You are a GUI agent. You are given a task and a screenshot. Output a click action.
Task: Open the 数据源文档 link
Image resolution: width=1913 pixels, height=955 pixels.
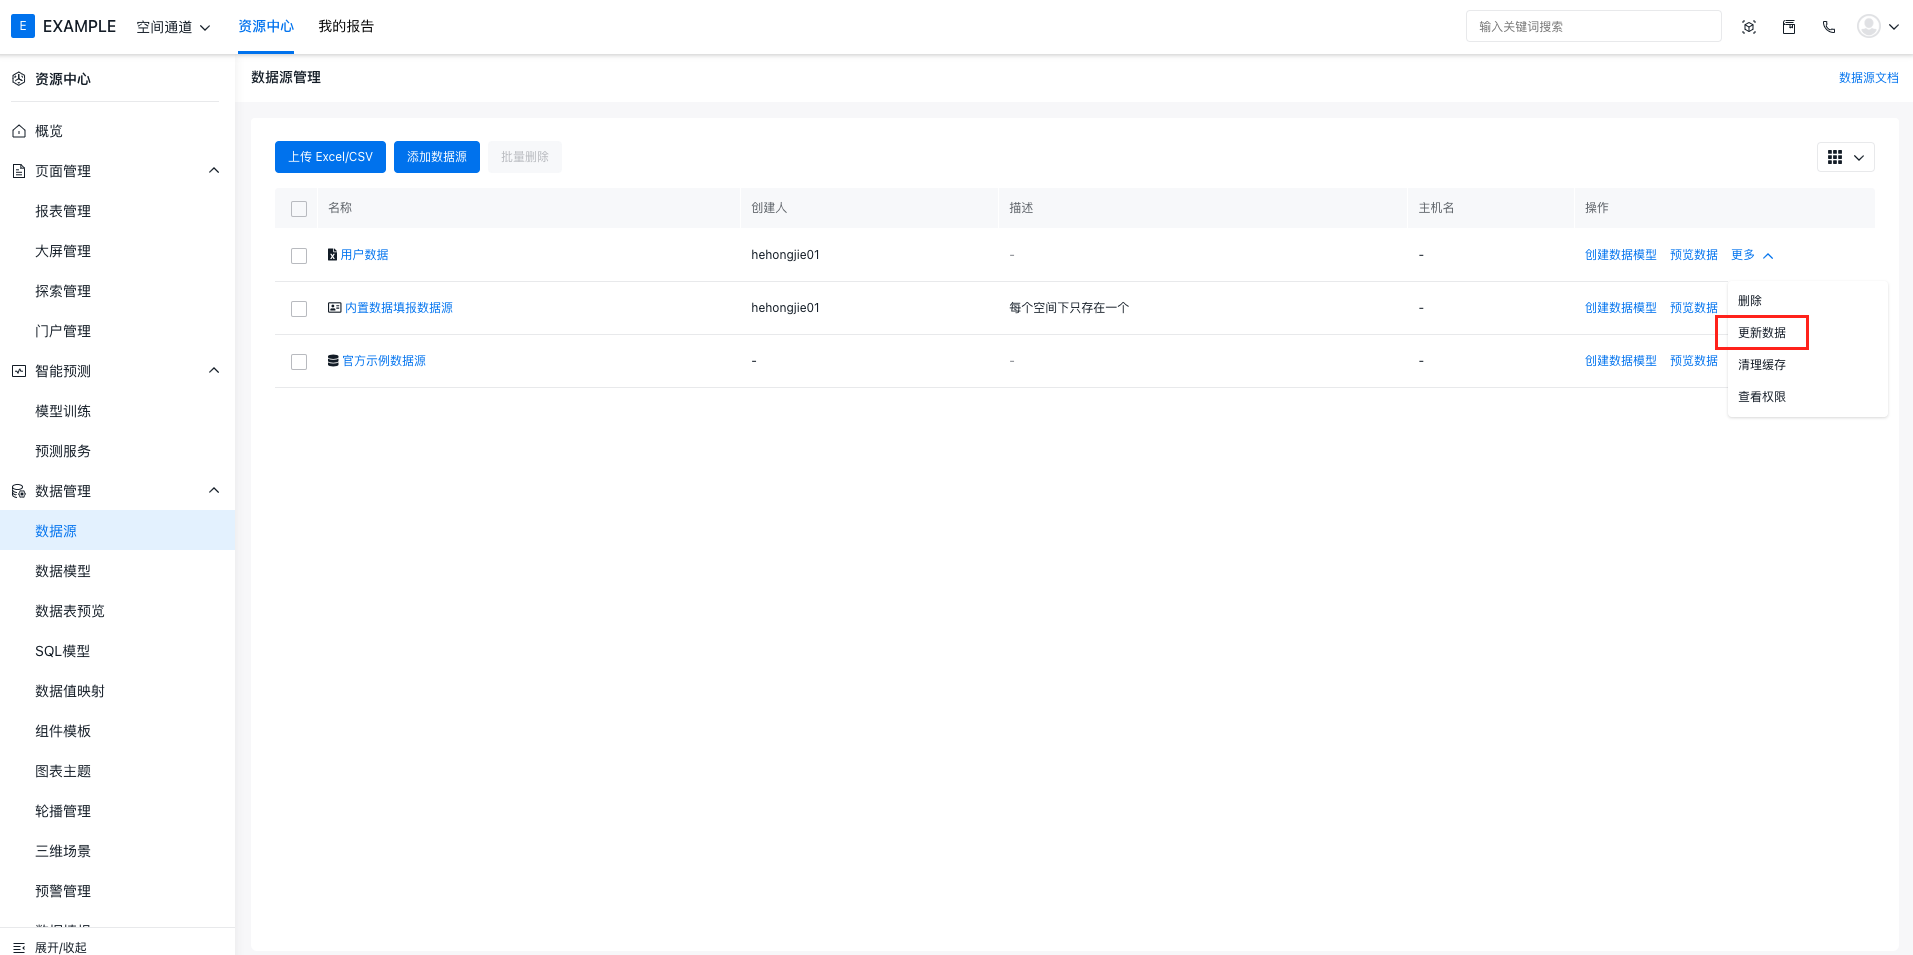coord(1869,78)
